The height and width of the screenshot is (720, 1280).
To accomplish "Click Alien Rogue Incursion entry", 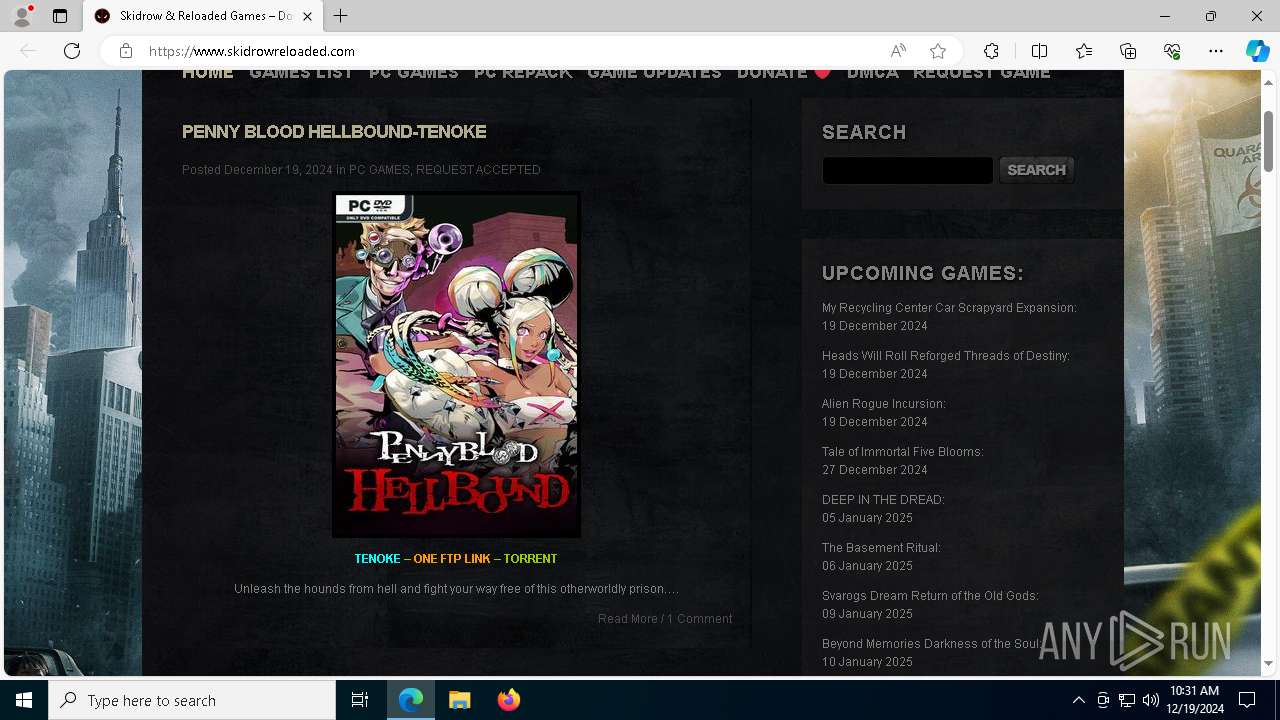I will (x=884, y=404).
